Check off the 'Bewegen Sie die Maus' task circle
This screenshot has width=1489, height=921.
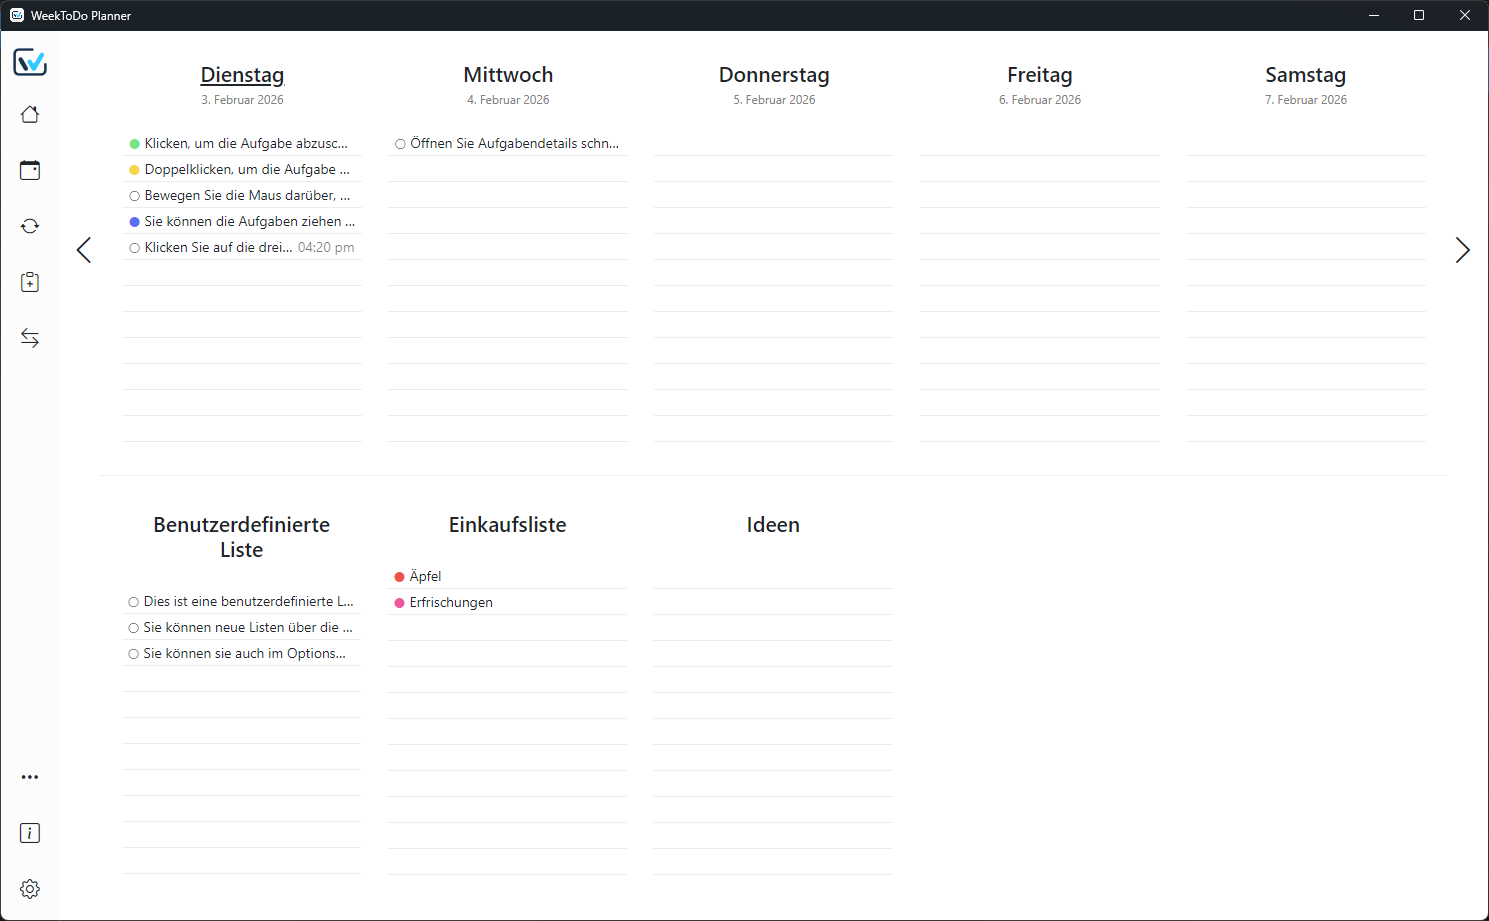(134, 196)
